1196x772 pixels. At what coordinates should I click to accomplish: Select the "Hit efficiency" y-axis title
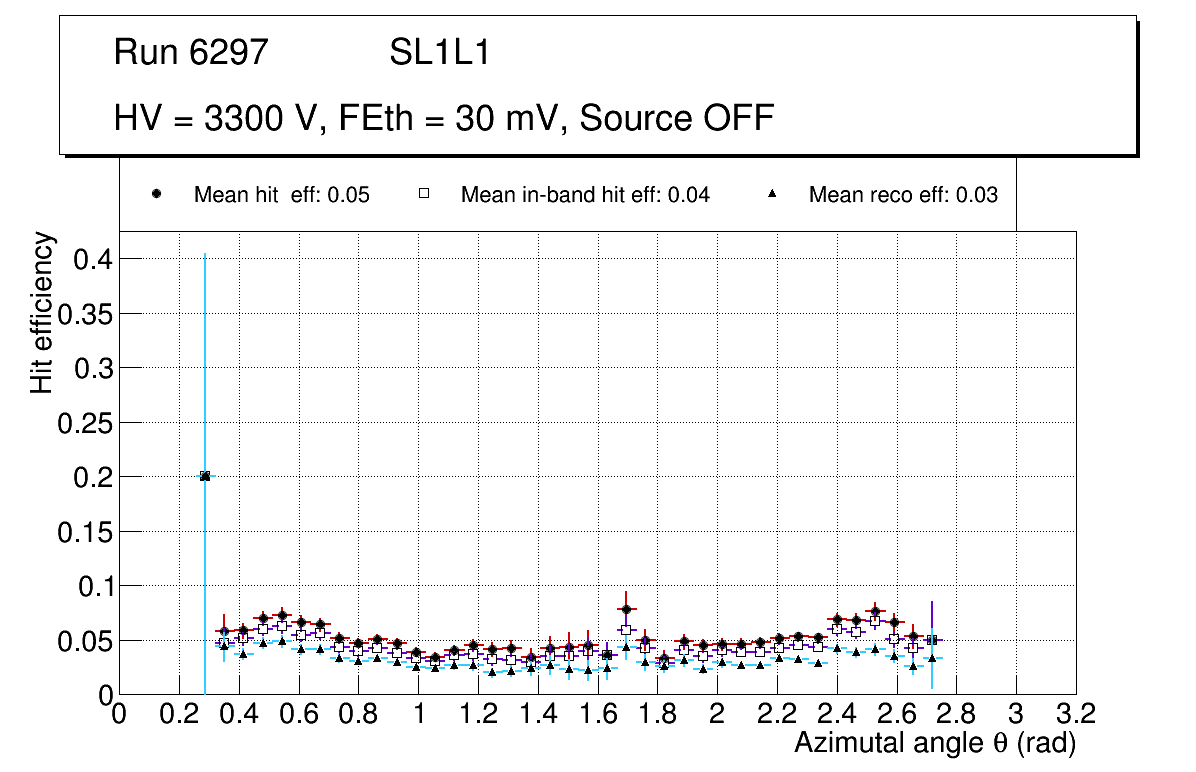click(x=42, y=313)
